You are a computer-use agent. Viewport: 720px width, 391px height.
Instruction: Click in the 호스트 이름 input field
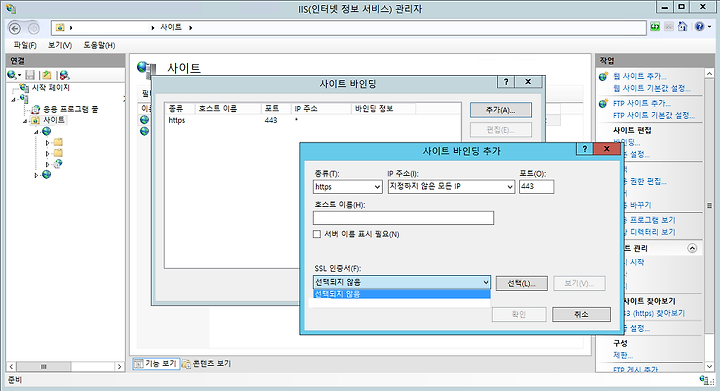click(403, 218)
